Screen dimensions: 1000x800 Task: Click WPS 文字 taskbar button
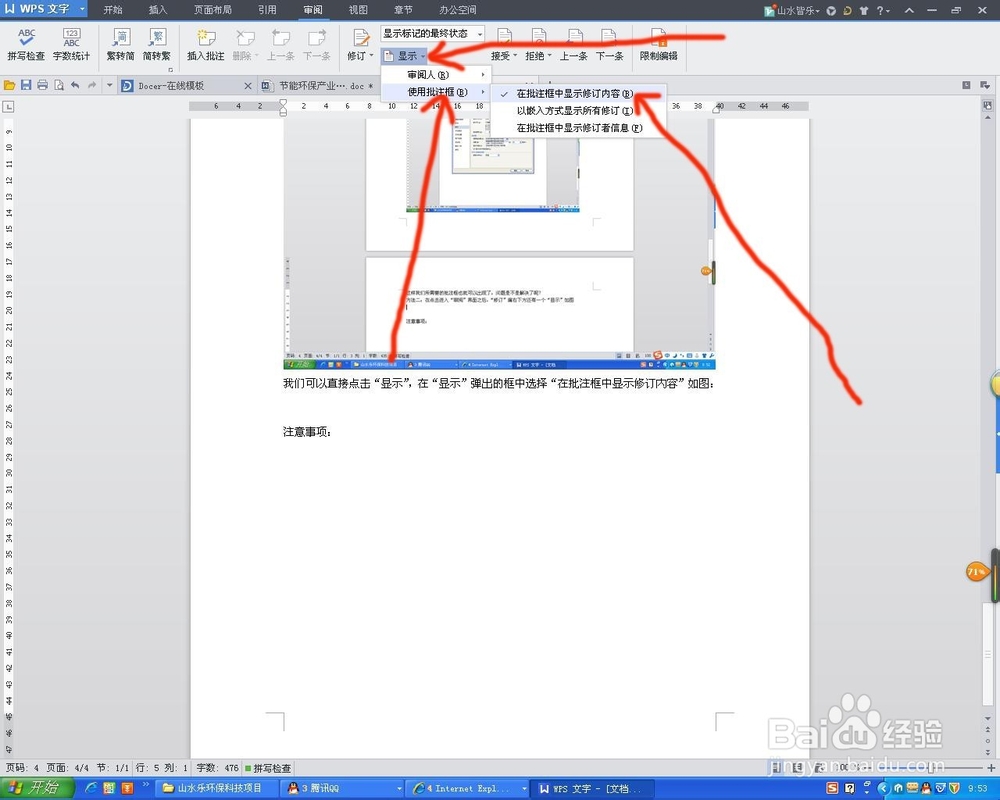pos(593,789)
